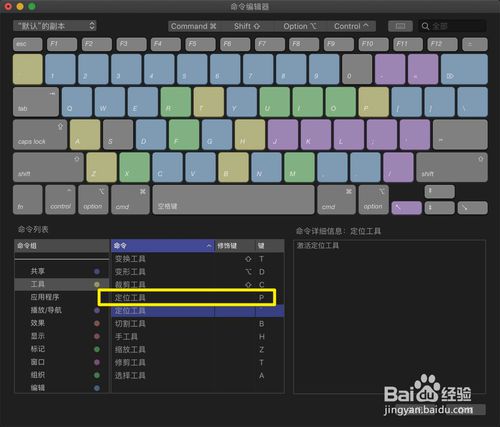Click the F12 function key
The image size is (500, 427).
pyautogui.click(x=443, y=44)
